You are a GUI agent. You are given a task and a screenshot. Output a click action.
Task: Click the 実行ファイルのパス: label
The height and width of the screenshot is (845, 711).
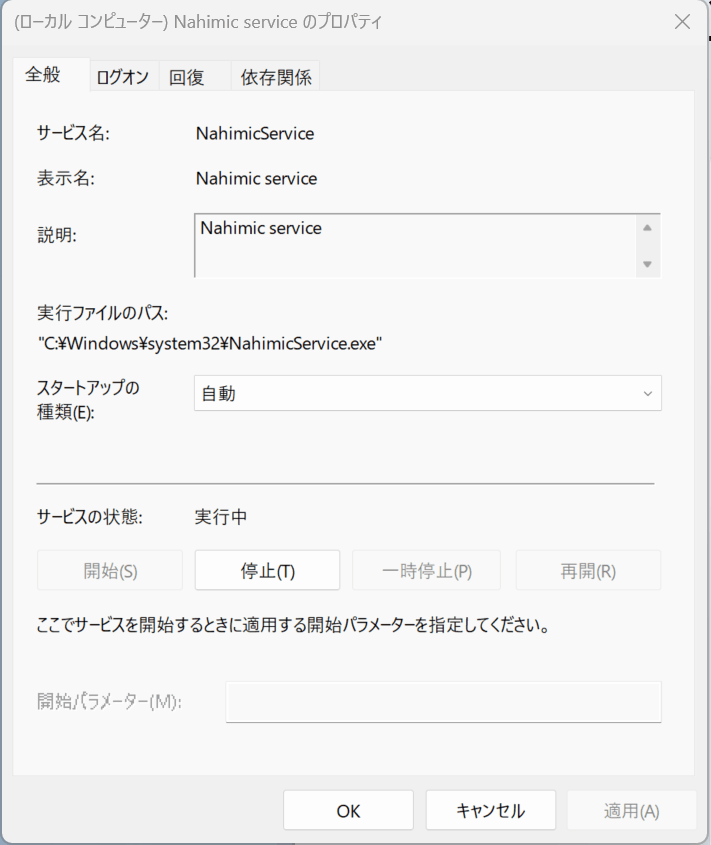click(x=102, y=313)
